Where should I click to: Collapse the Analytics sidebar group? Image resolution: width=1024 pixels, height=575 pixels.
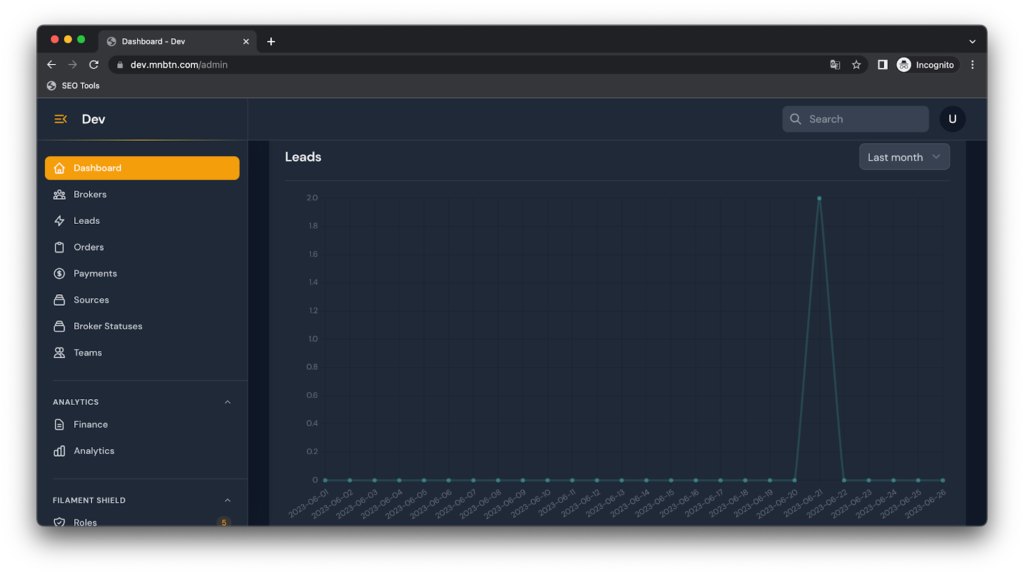[227, 402]
